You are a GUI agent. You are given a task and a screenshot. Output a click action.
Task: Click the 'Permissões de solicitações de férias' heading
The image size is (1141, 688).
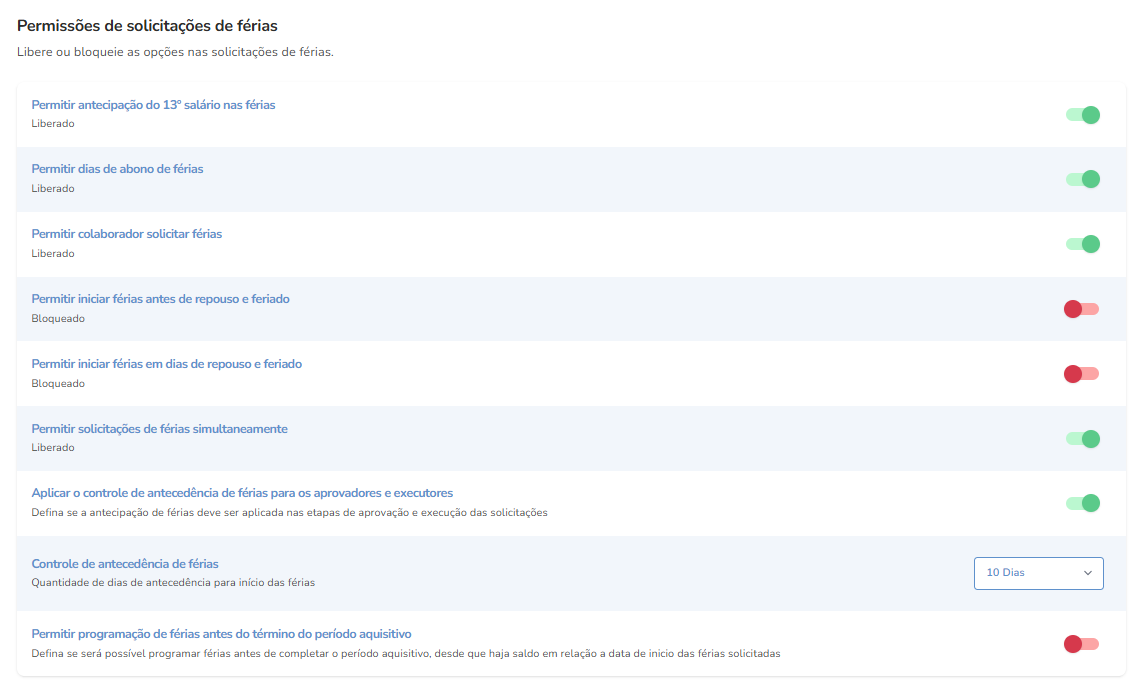[x=147, y=26]
